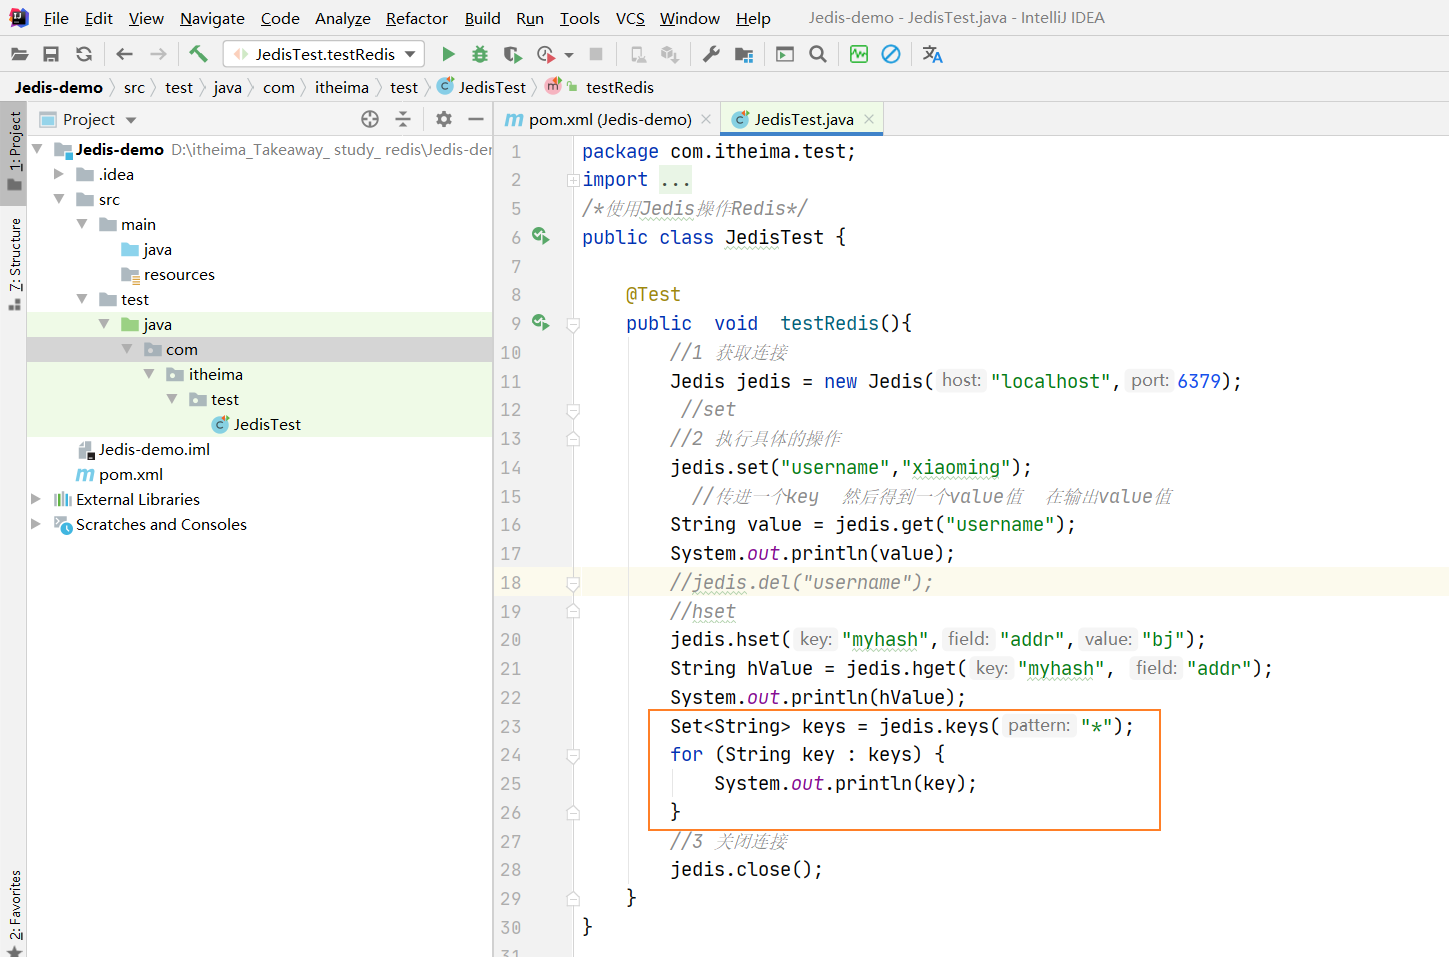Image resolution: width=1449 pixels, height=957 pixels.
Task: Collapse all with the Project panel icon
Action: click(403, 119)
